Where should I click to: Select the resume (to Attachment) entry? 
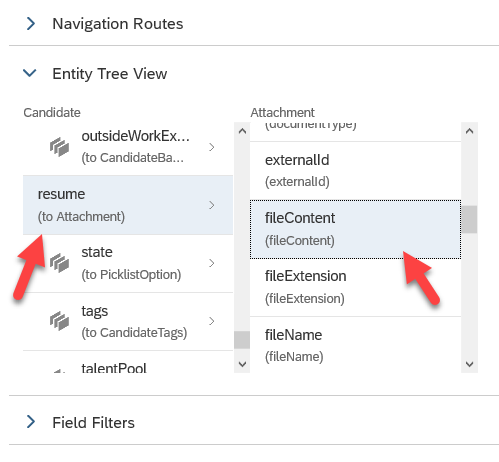coord(128,205)
